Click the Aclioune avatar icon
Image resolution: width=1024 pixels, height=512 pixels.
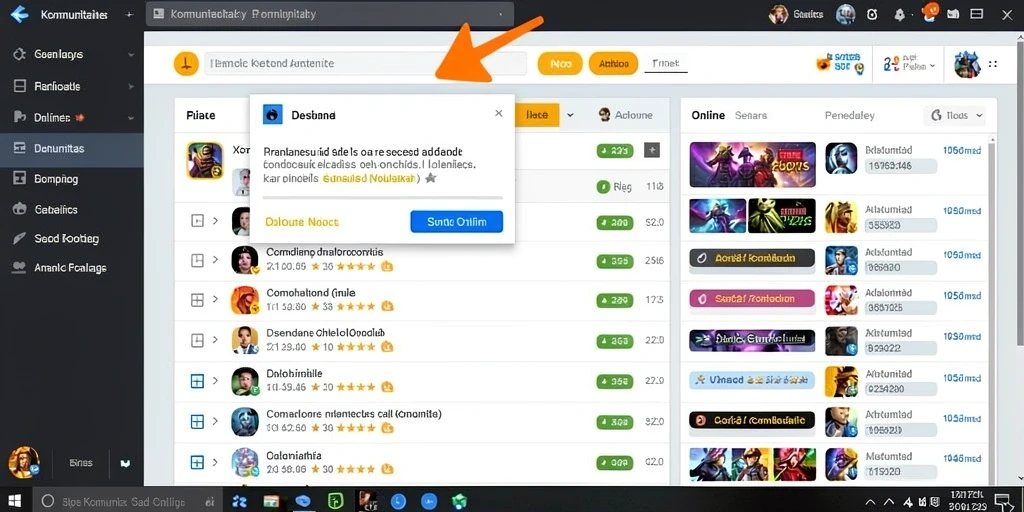604,115
